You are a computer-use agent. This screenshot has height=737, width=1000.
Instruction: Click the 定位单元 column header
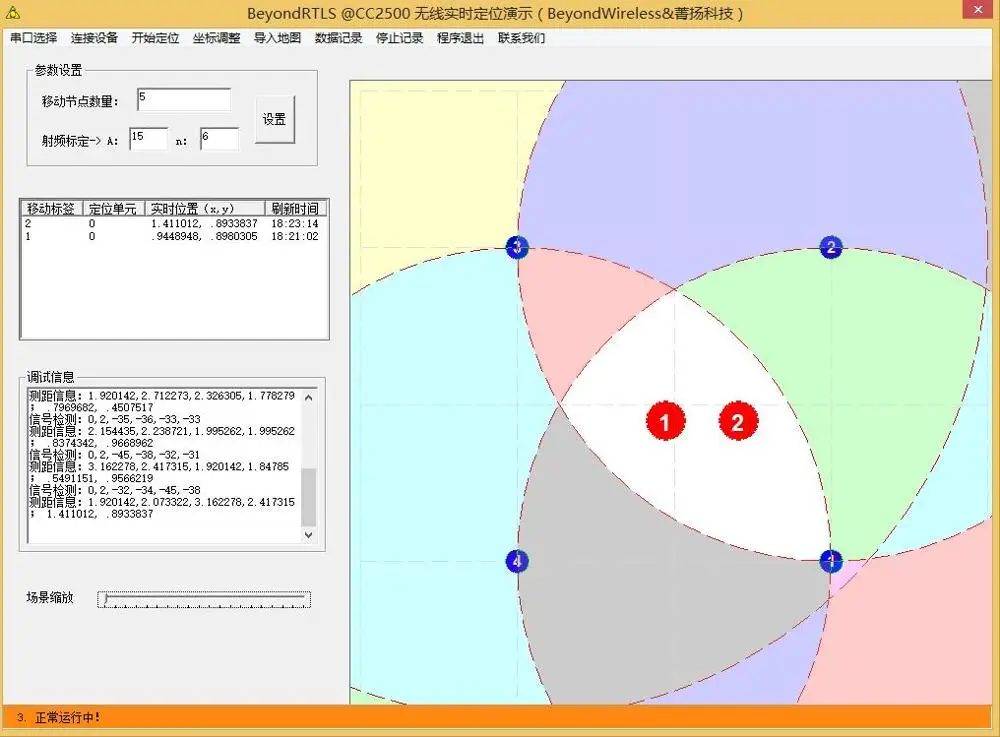coord(113,208)
